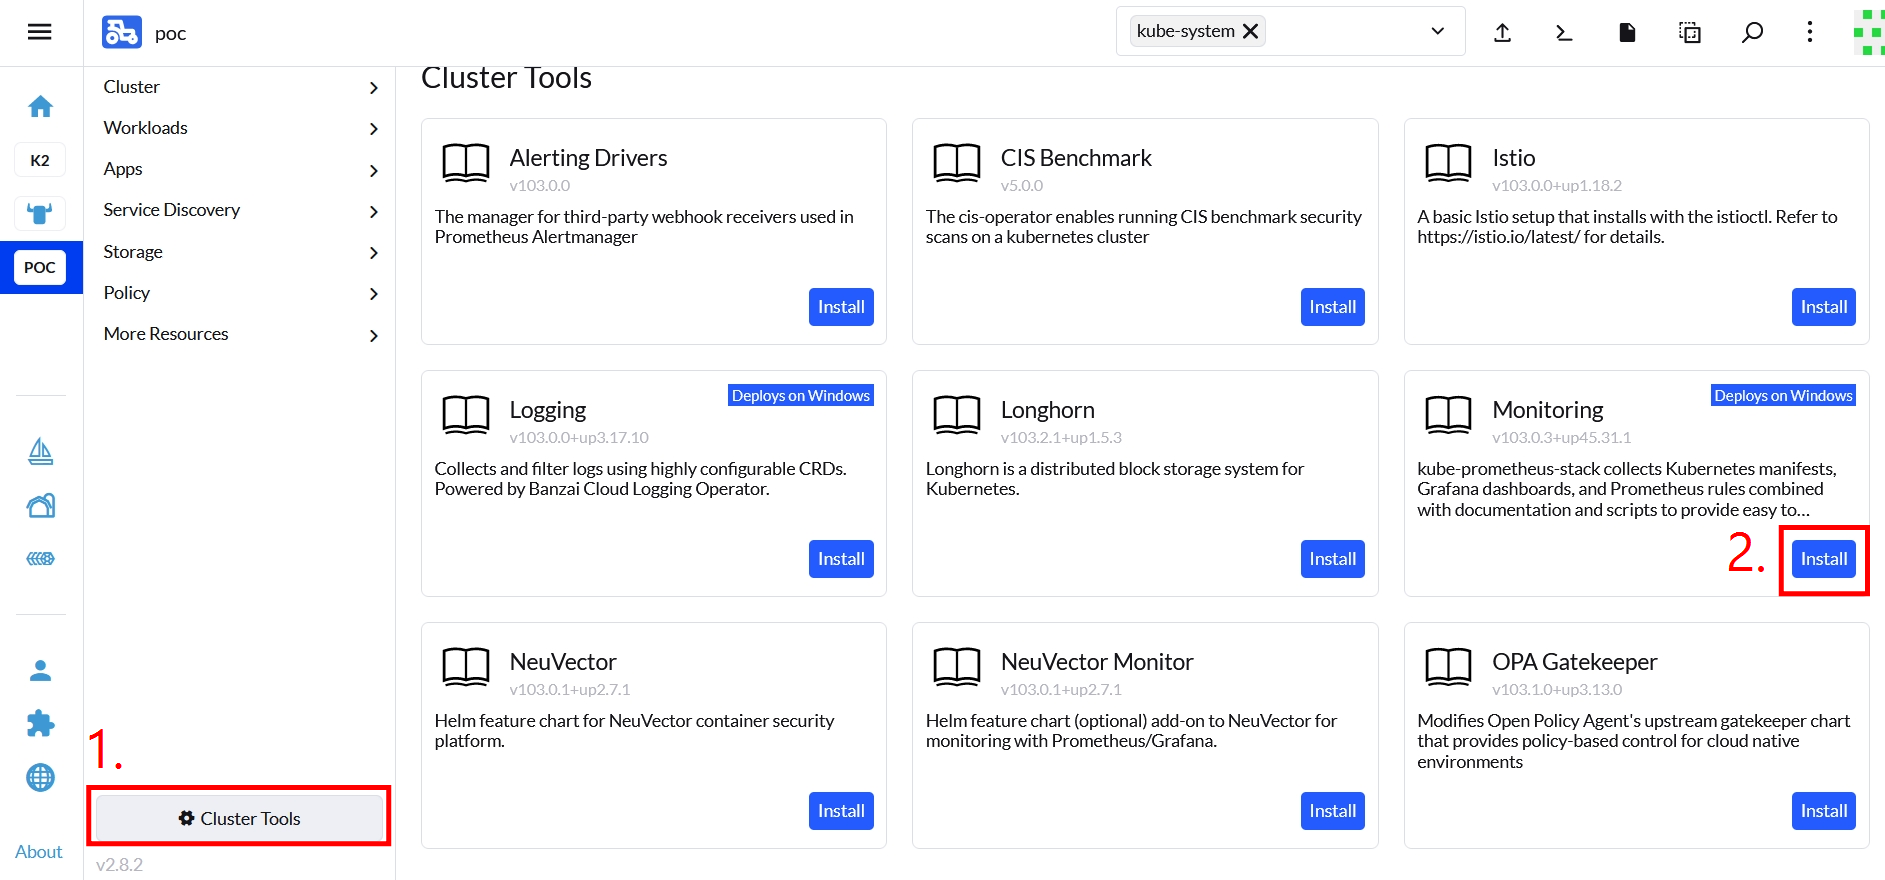Click the OPA Gatekeeper book icon
Screen dimensions: 1885x880
pyautogui.click(x=1448, y=666)
